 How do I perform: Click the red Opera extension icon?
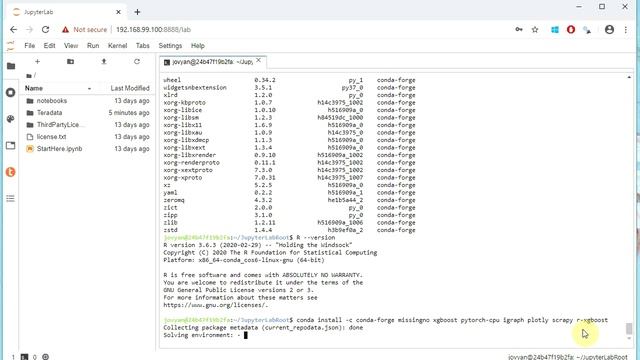571,29
